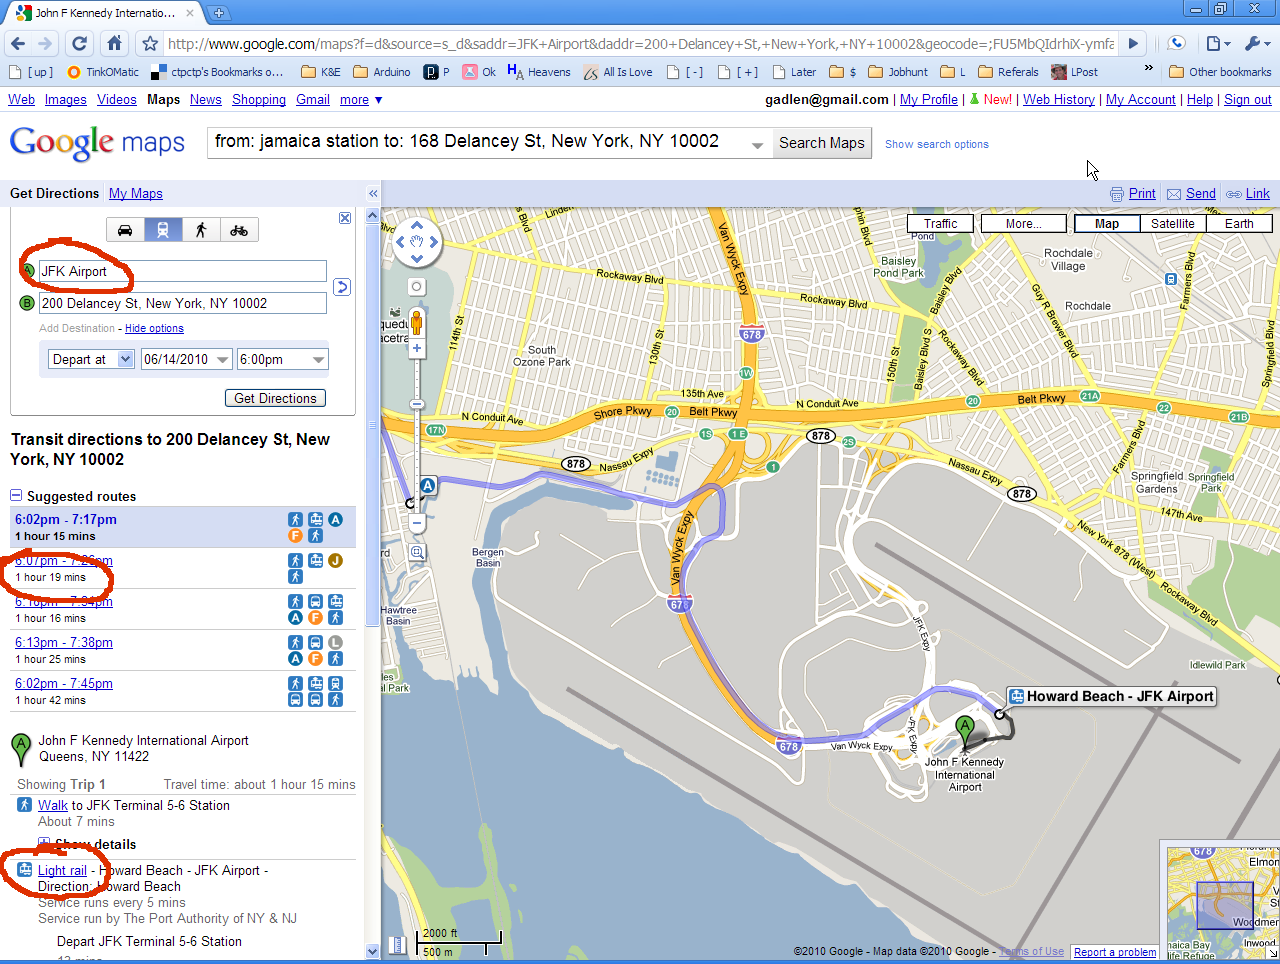Click the go arrow beside address bar
This screenshot has height=964, width=1280.
pyautogui.click(x=1132, y=43)
